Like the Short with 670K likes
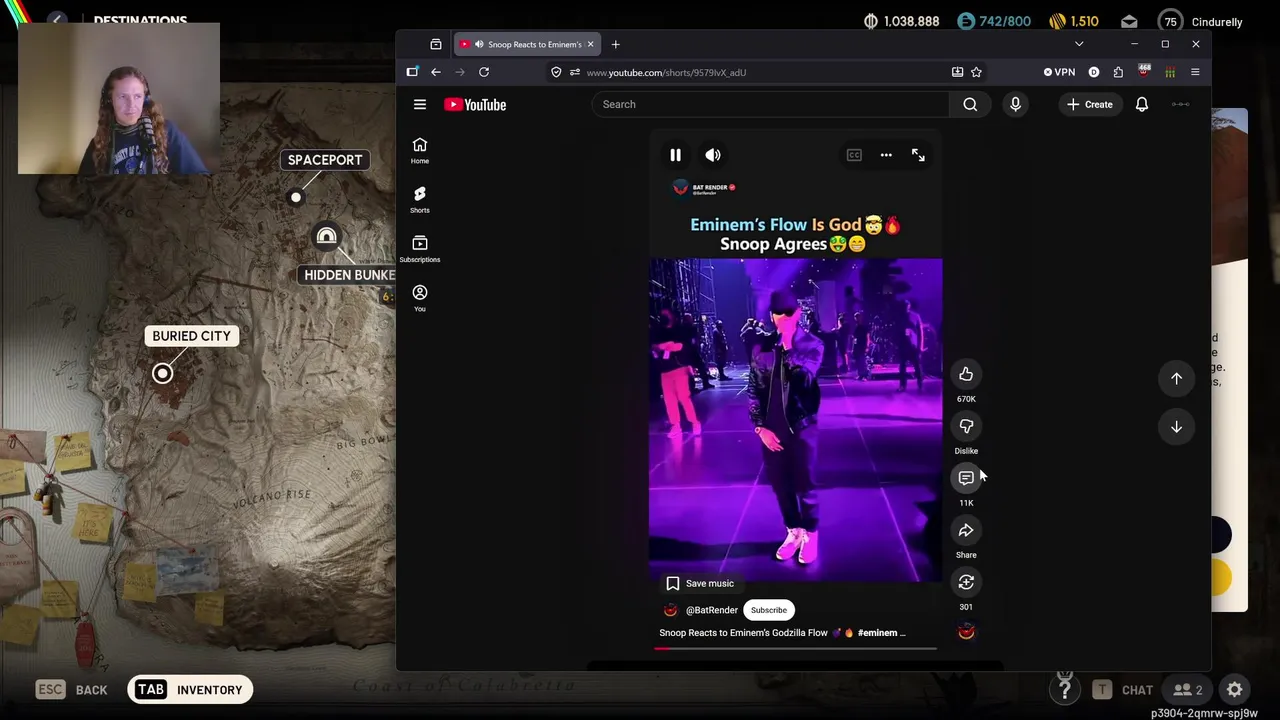The image size is (1280, 720). (x=966, y=374)
